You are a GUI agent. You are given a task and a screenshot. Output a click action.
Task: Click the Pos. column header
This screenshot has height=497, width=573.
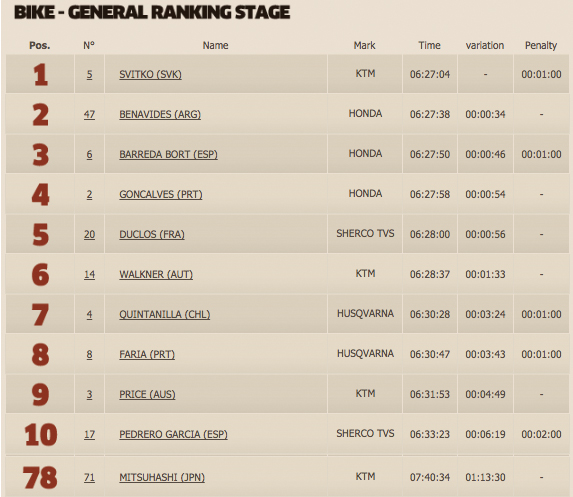pos(39,45)
